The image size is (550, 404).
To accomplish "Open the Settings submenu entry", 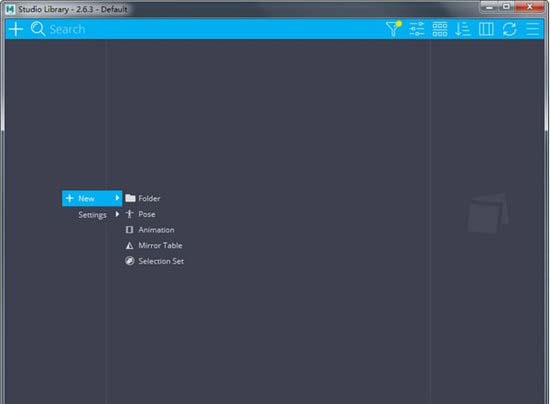I will tap(92, 215).
